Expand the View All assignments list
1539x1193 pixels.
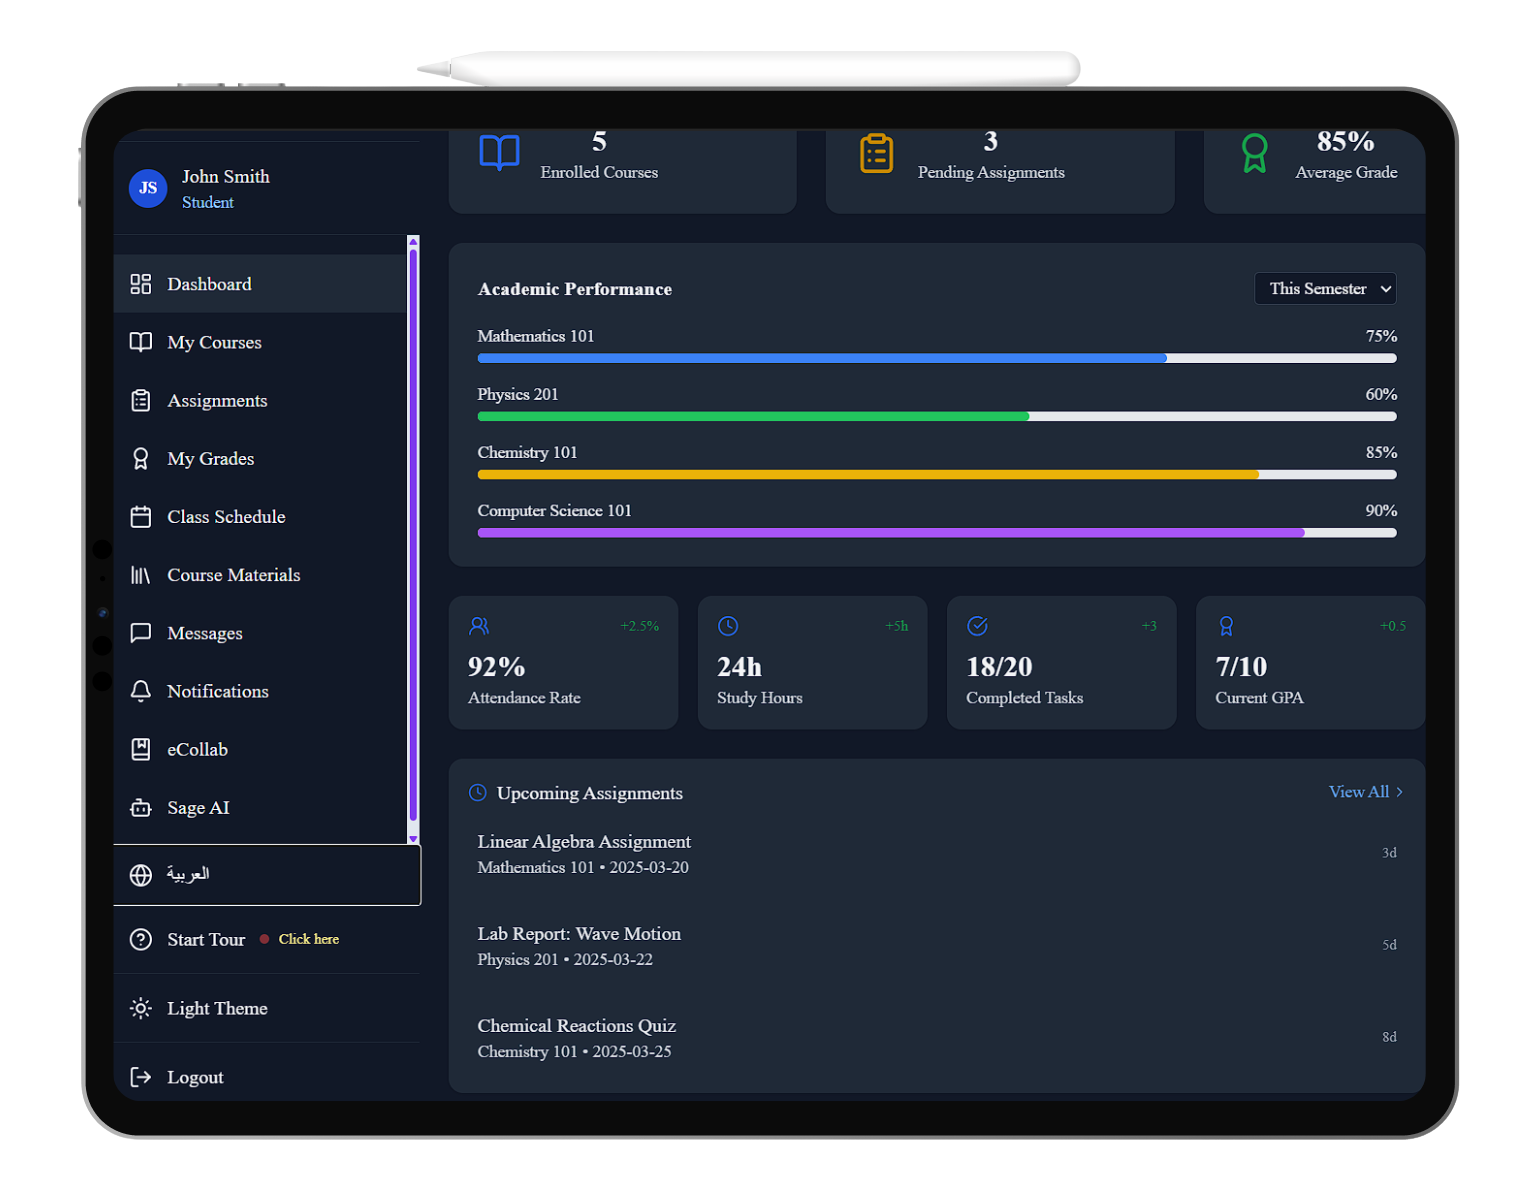click(1365, 791)
